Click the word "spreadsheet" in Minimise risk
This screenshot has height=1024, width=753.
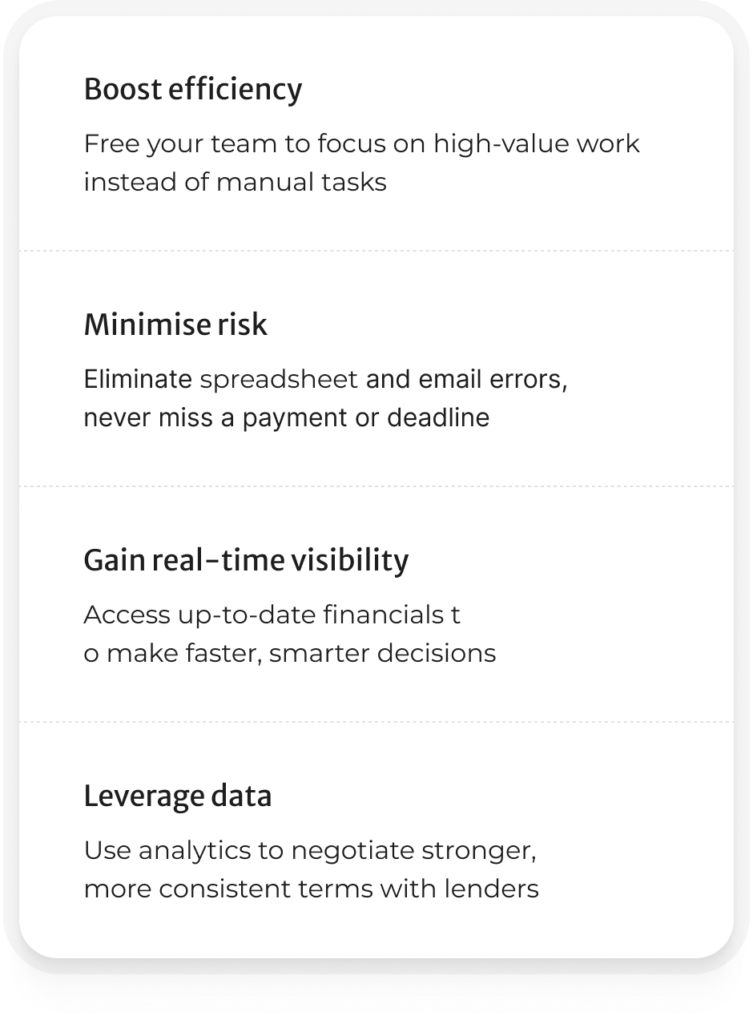(279, 380)
